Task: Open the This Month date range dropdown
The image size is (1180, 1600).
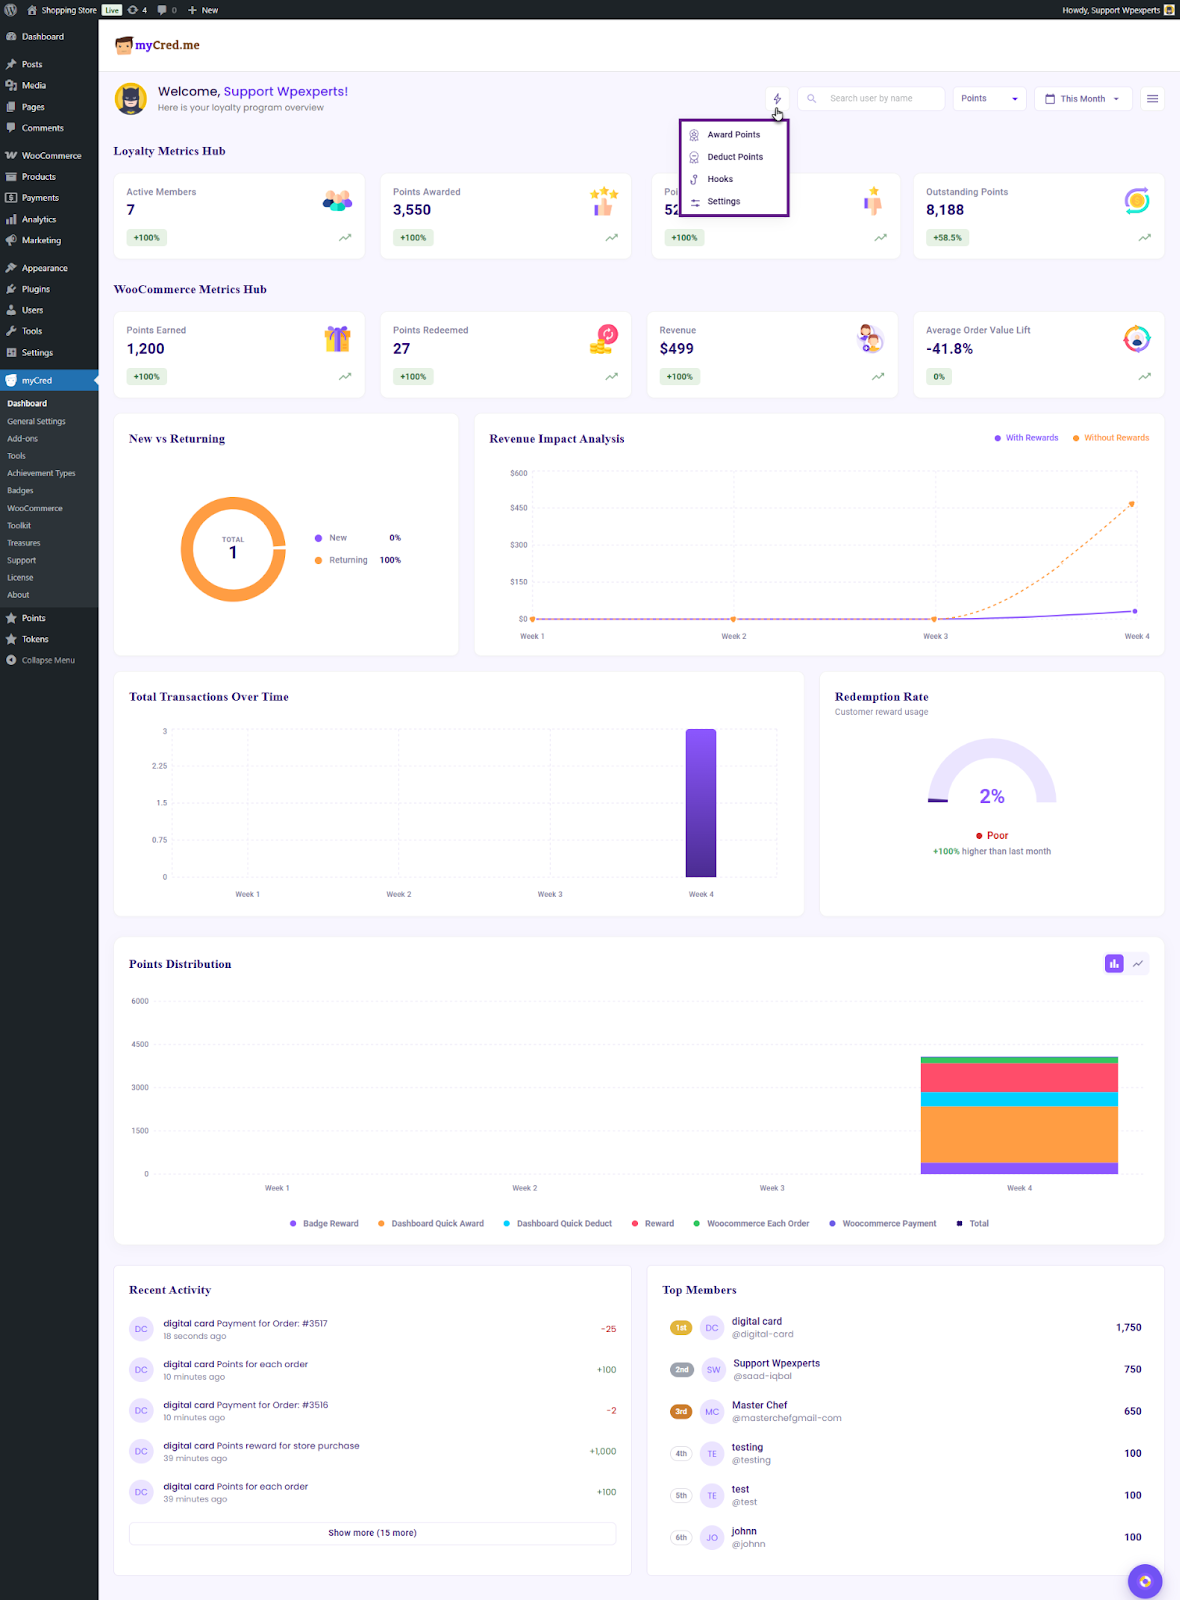Action: click(x=1082, y=98)
